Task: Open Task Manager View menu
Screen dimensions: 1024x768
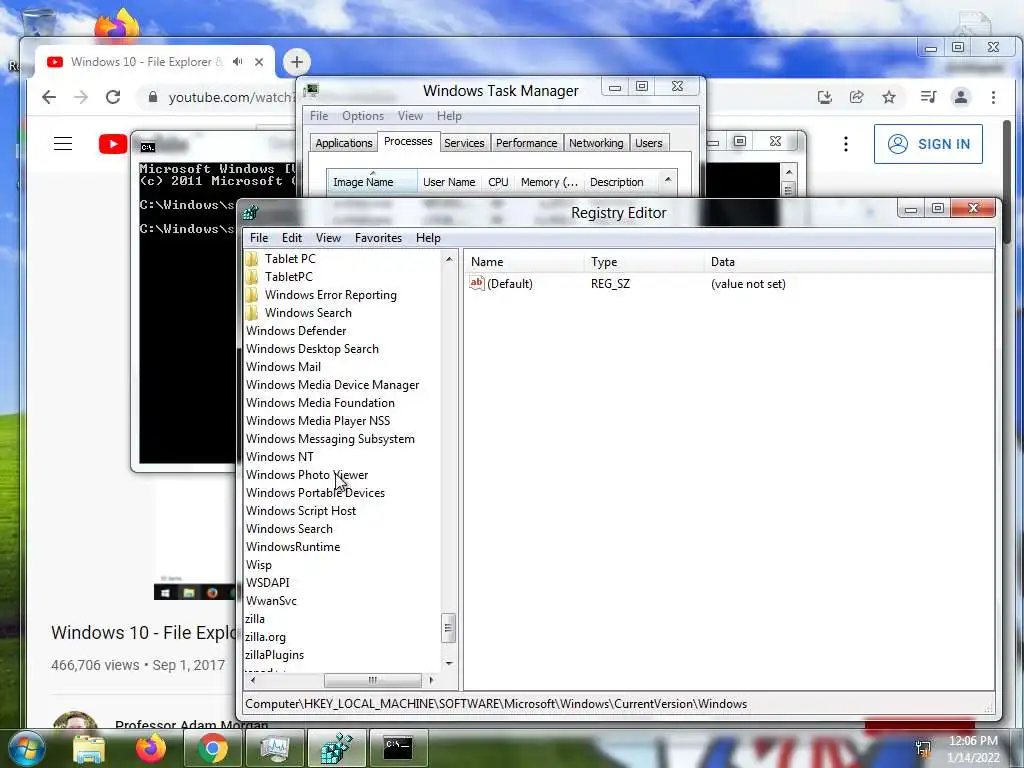Action: pos(410,116)
